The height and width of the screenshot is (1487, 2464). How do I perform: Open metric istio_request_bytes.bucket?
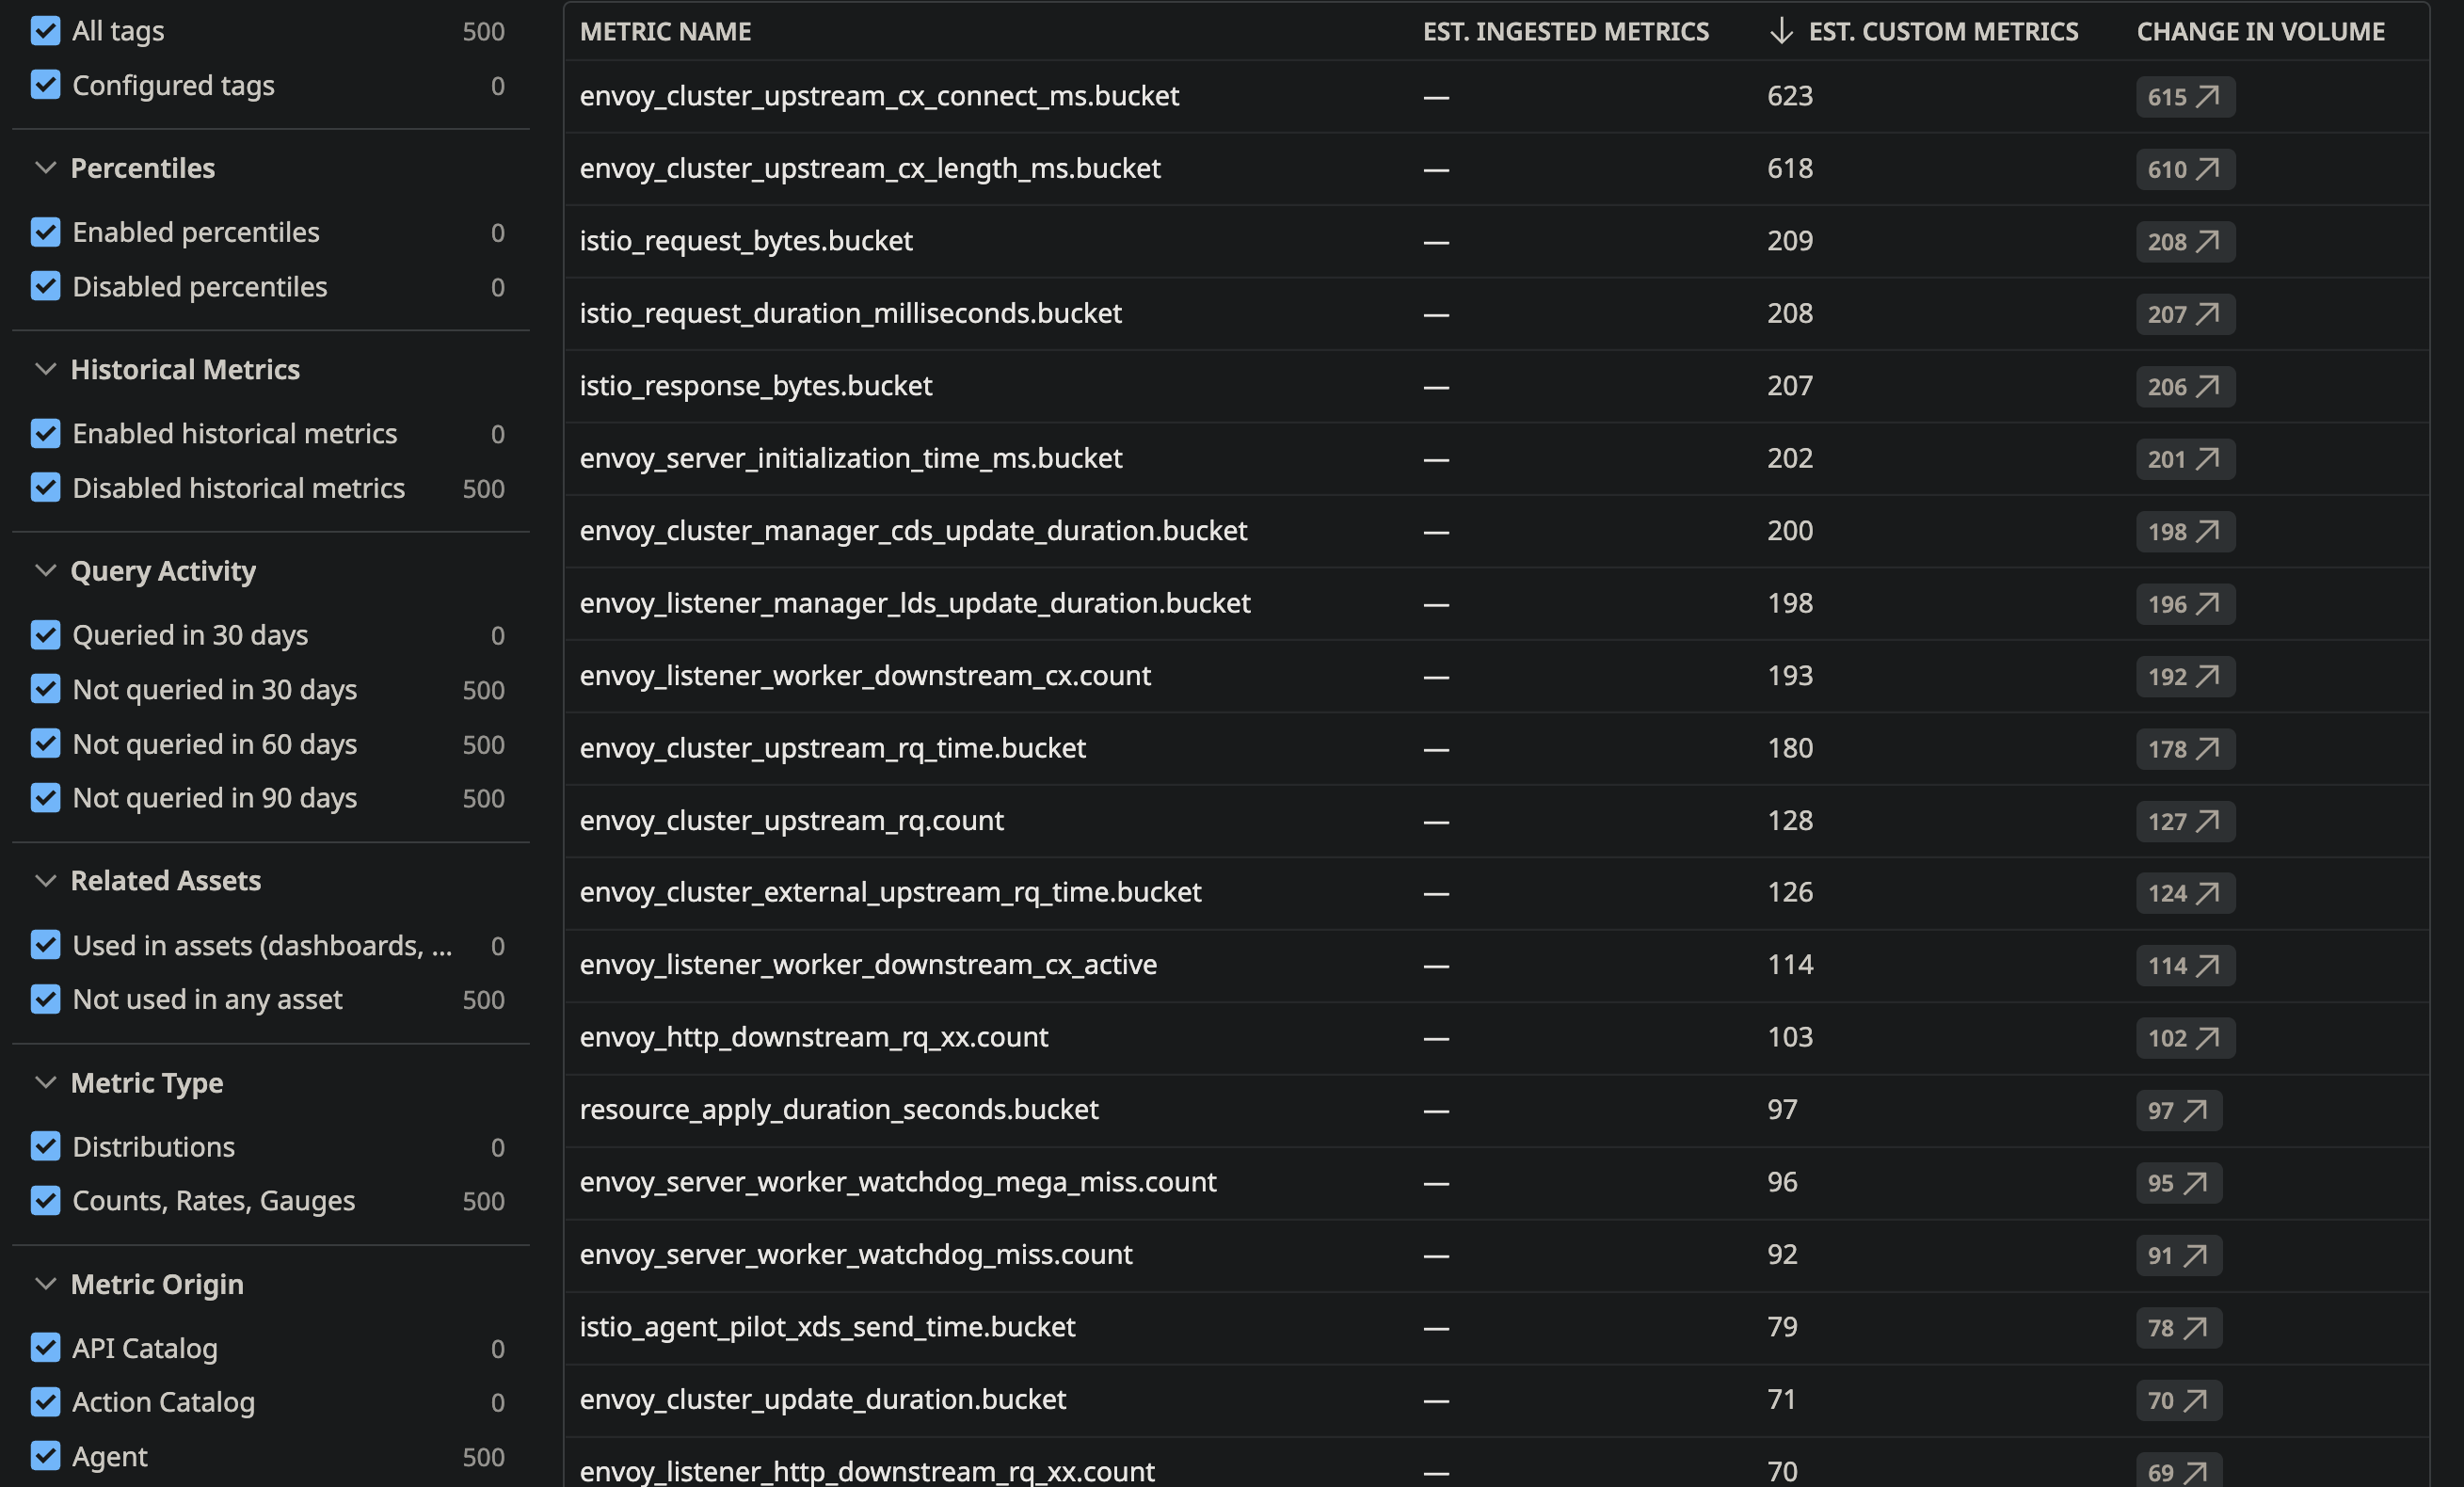[x=746, y=241]
